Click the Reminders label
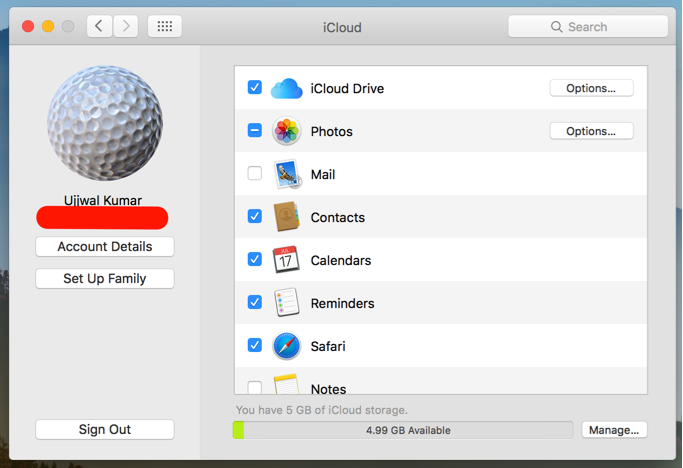Screen dimensions: 683x468 coord(342,303)
